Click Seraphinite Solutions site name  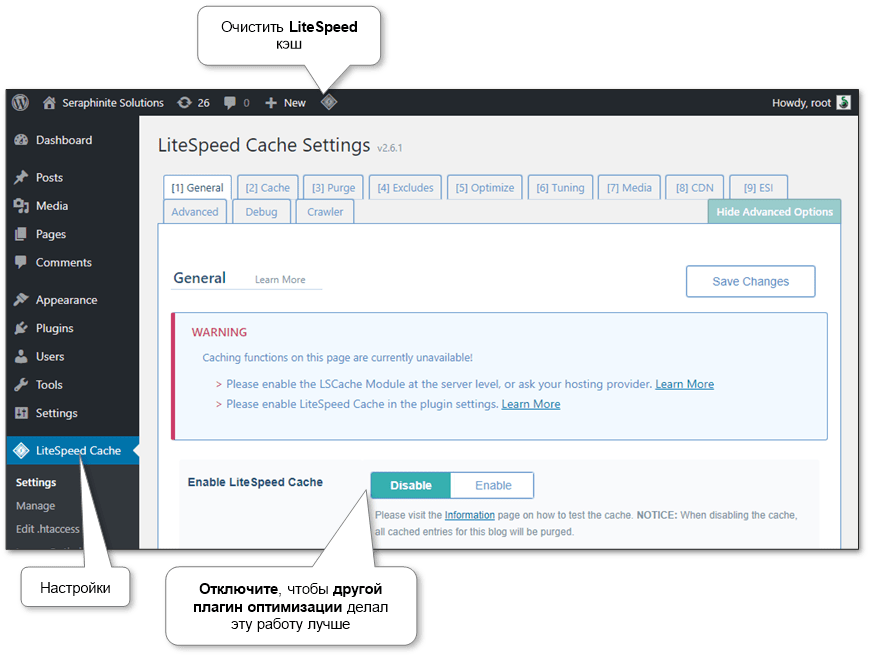point(113,103)
